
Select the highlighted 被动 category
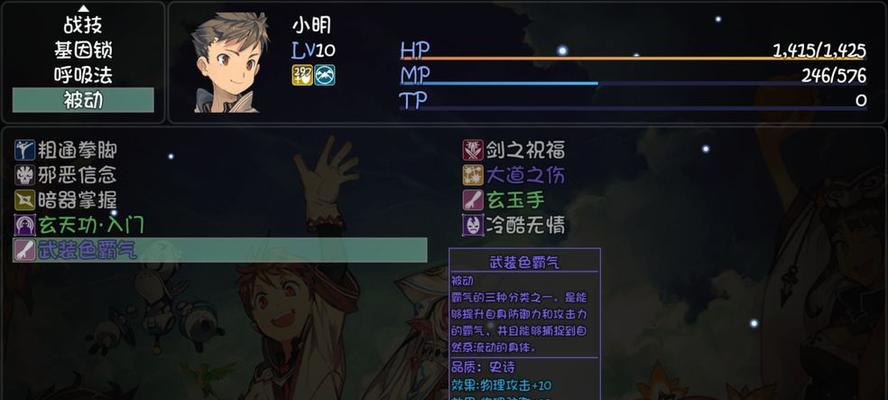coord(83,100)
